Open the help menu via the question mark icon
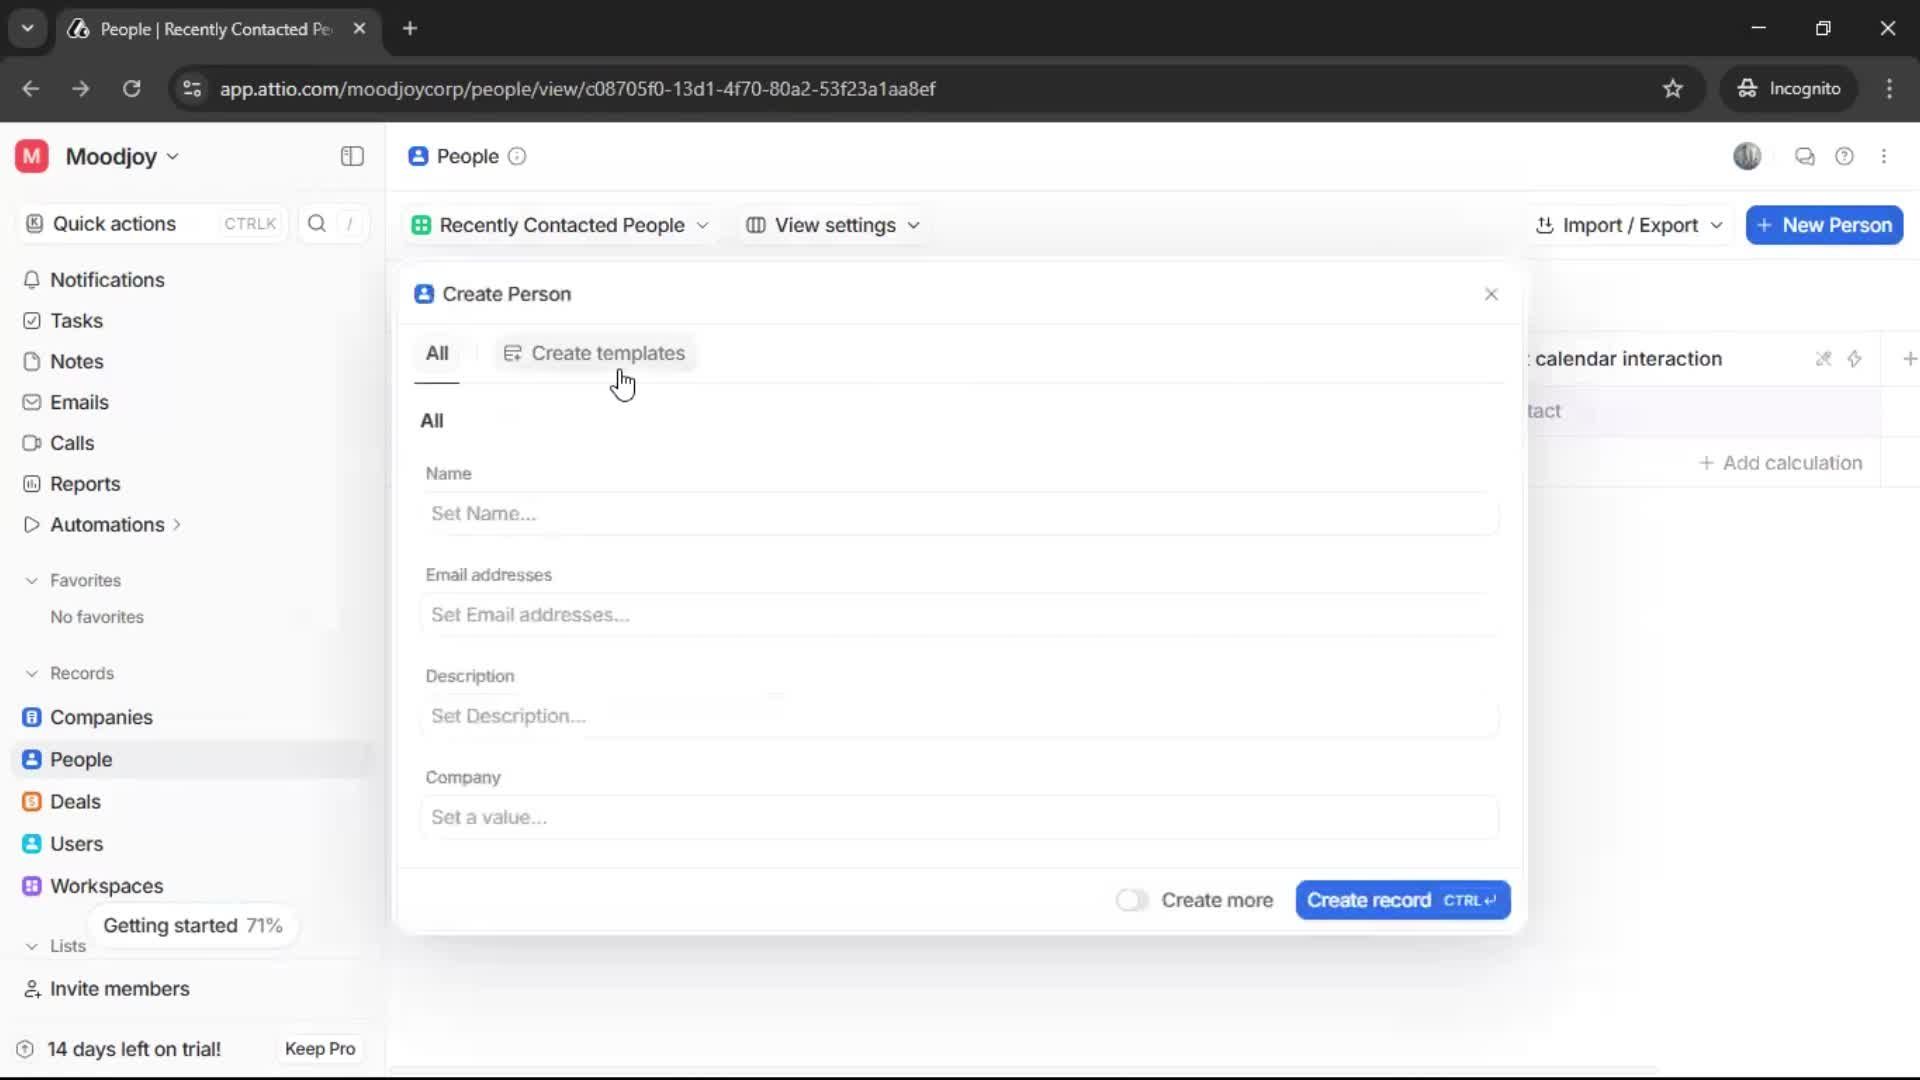The height and width of the screenshot is (1080, 1920). click(x=1845, y=156)
